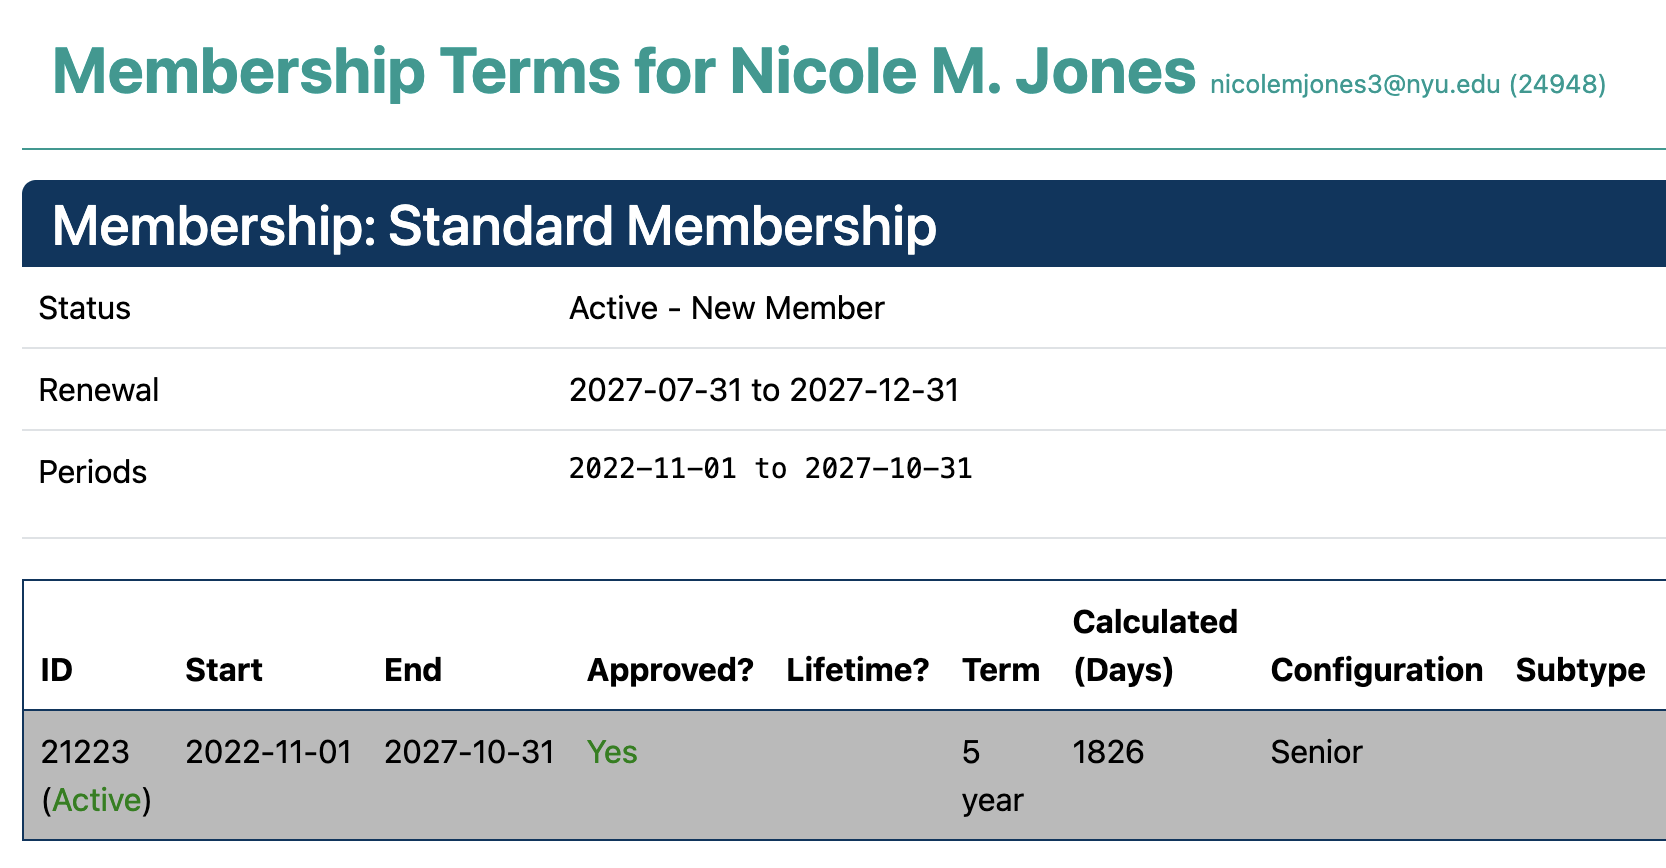Click the End column header
The height and width of the screenshot is (868, 1666).
click(x=413, y=670)
